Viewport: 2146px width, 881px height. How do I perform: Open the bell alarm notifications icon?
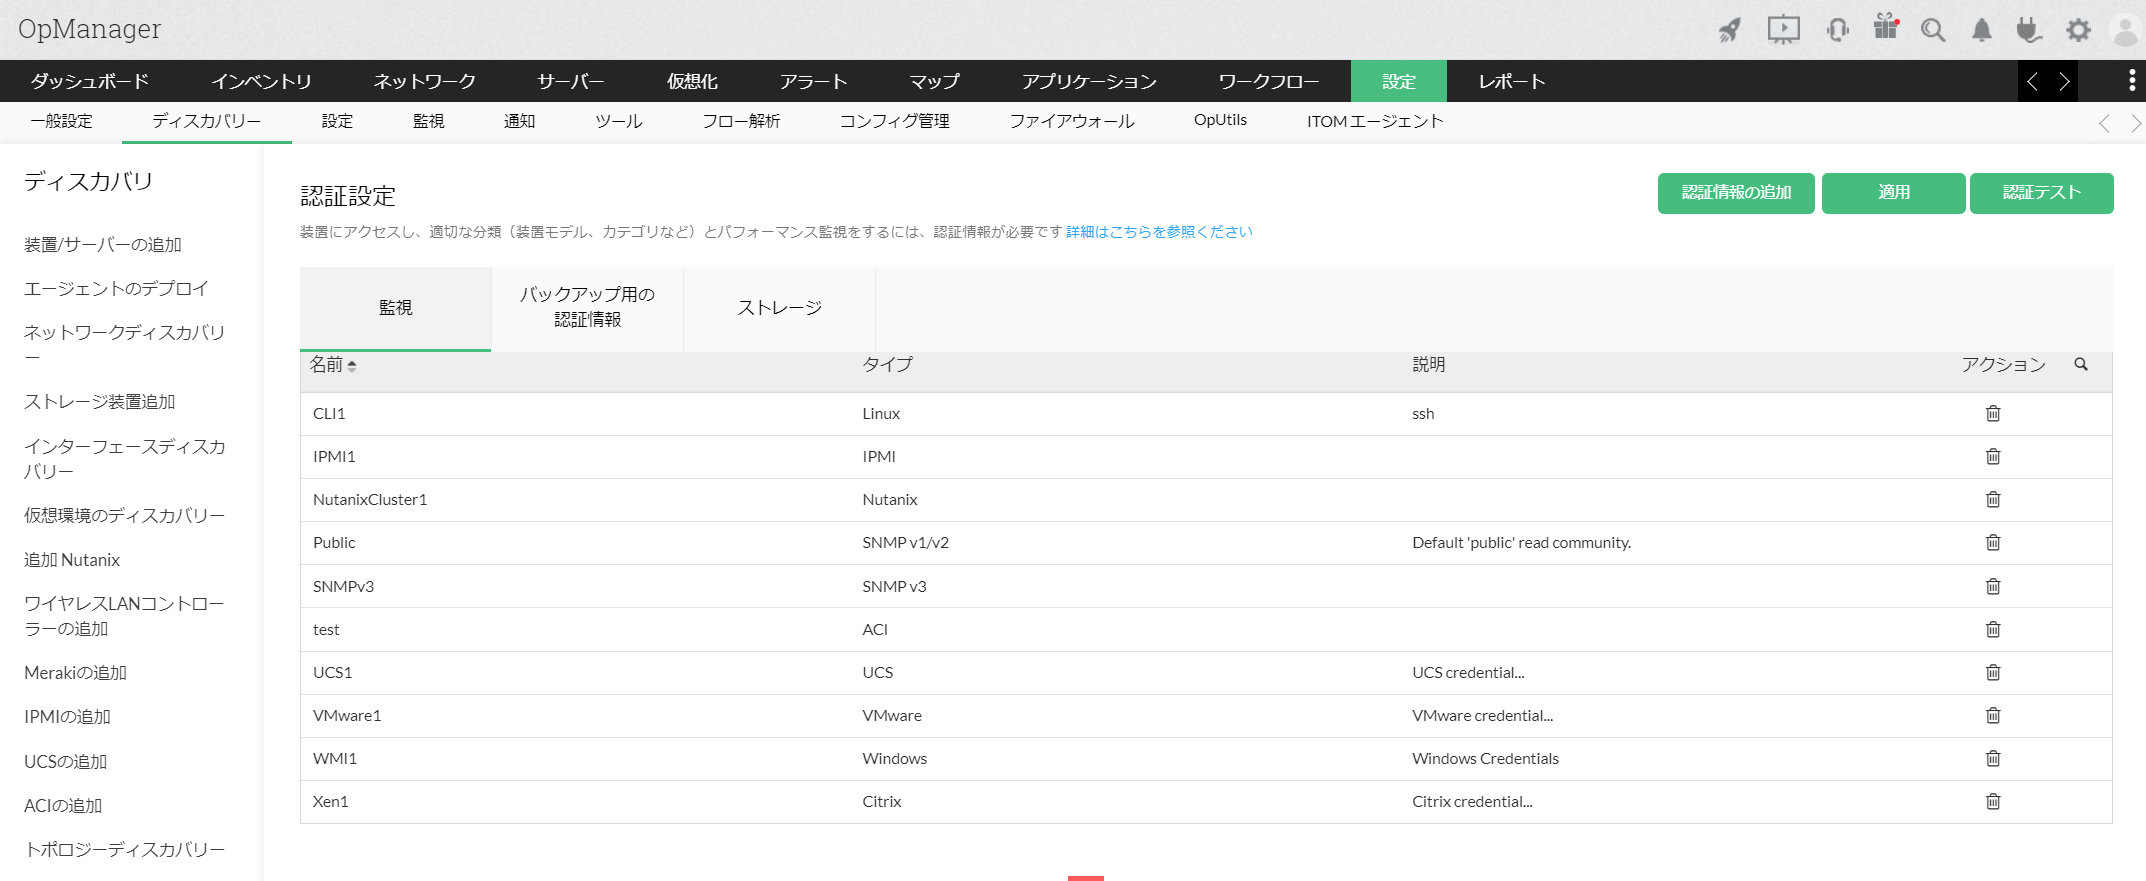[x=1981, y=30]
